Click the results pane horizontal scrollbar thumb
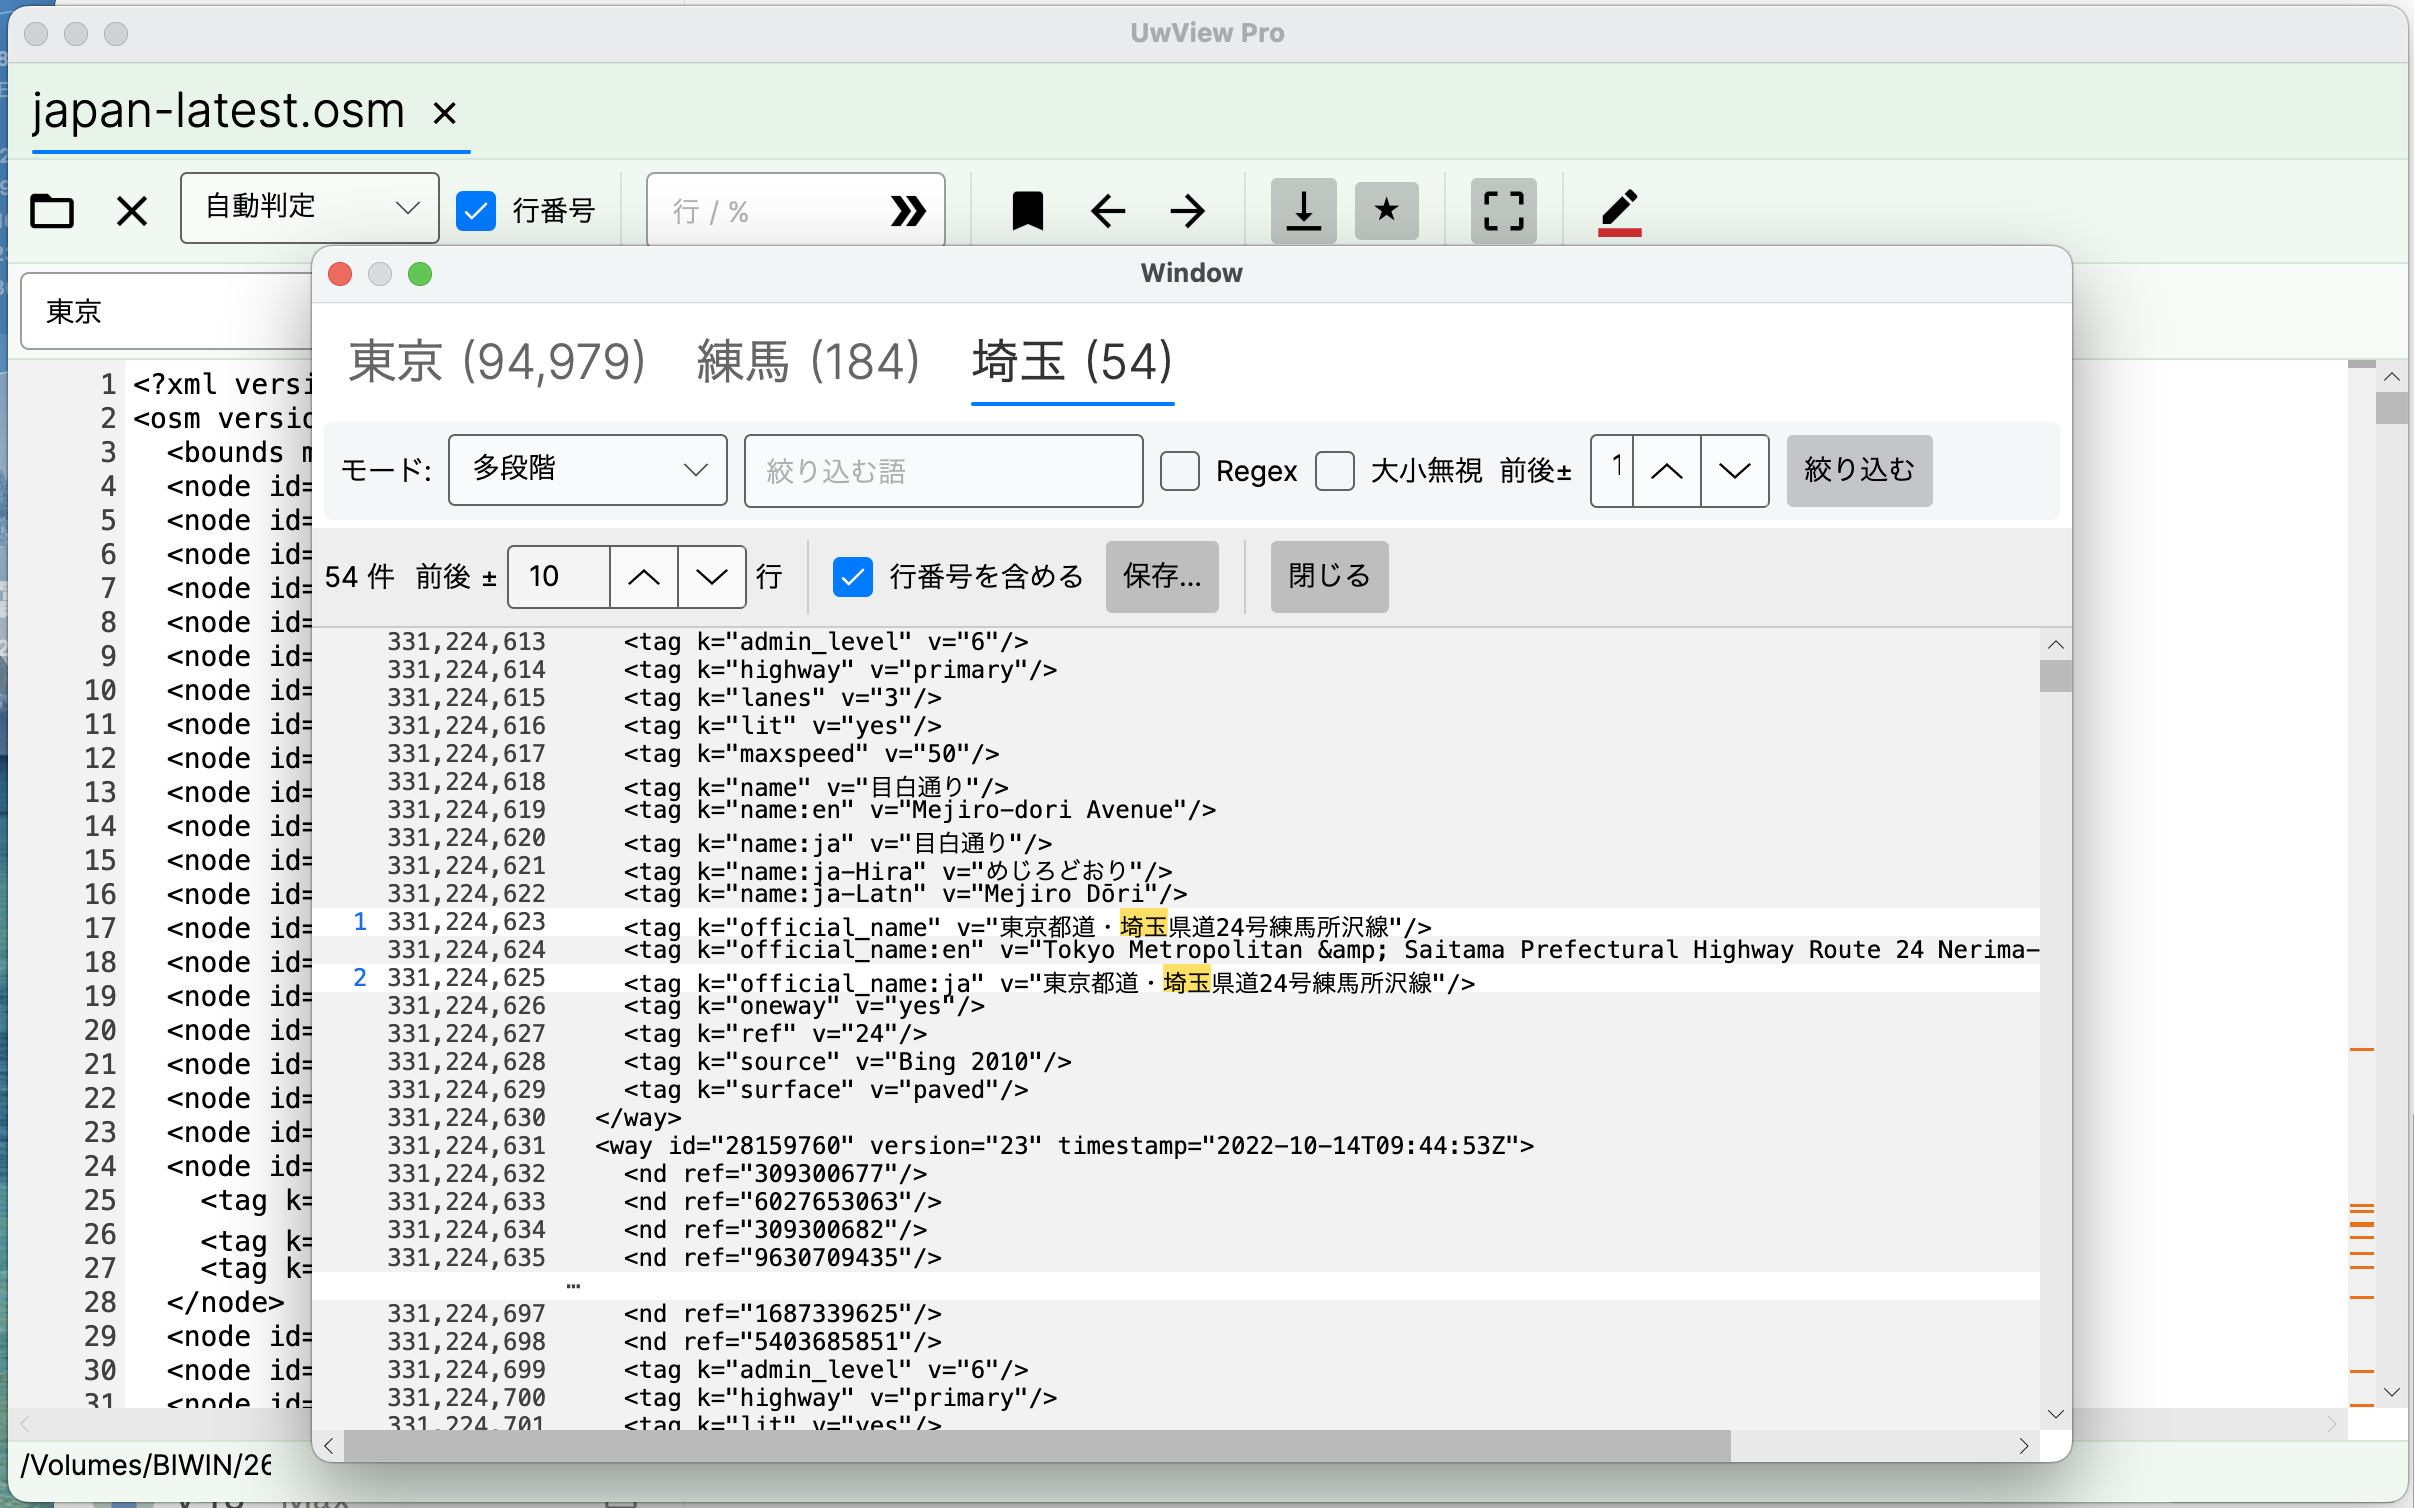 click(x=1037, y=1446)
